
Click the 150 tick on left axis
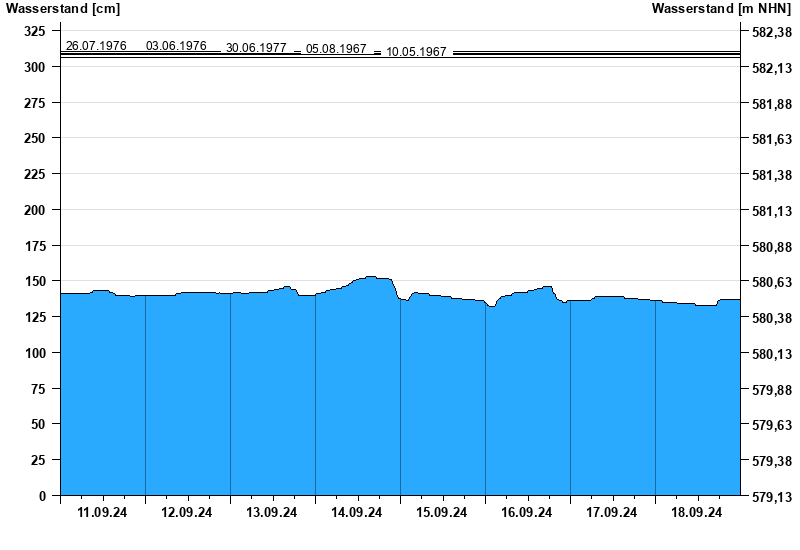click(x=34, y=282)
